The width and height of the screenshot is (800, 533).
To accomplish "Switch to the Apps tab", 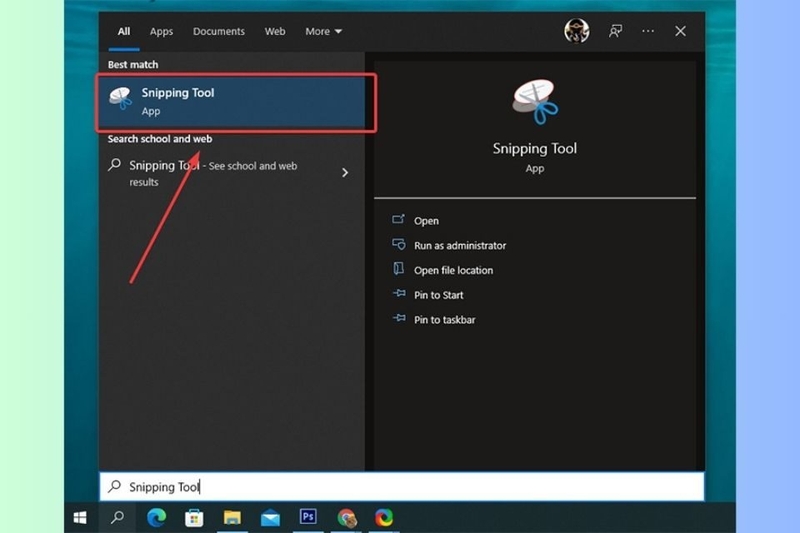I will [x=161, y=32].
